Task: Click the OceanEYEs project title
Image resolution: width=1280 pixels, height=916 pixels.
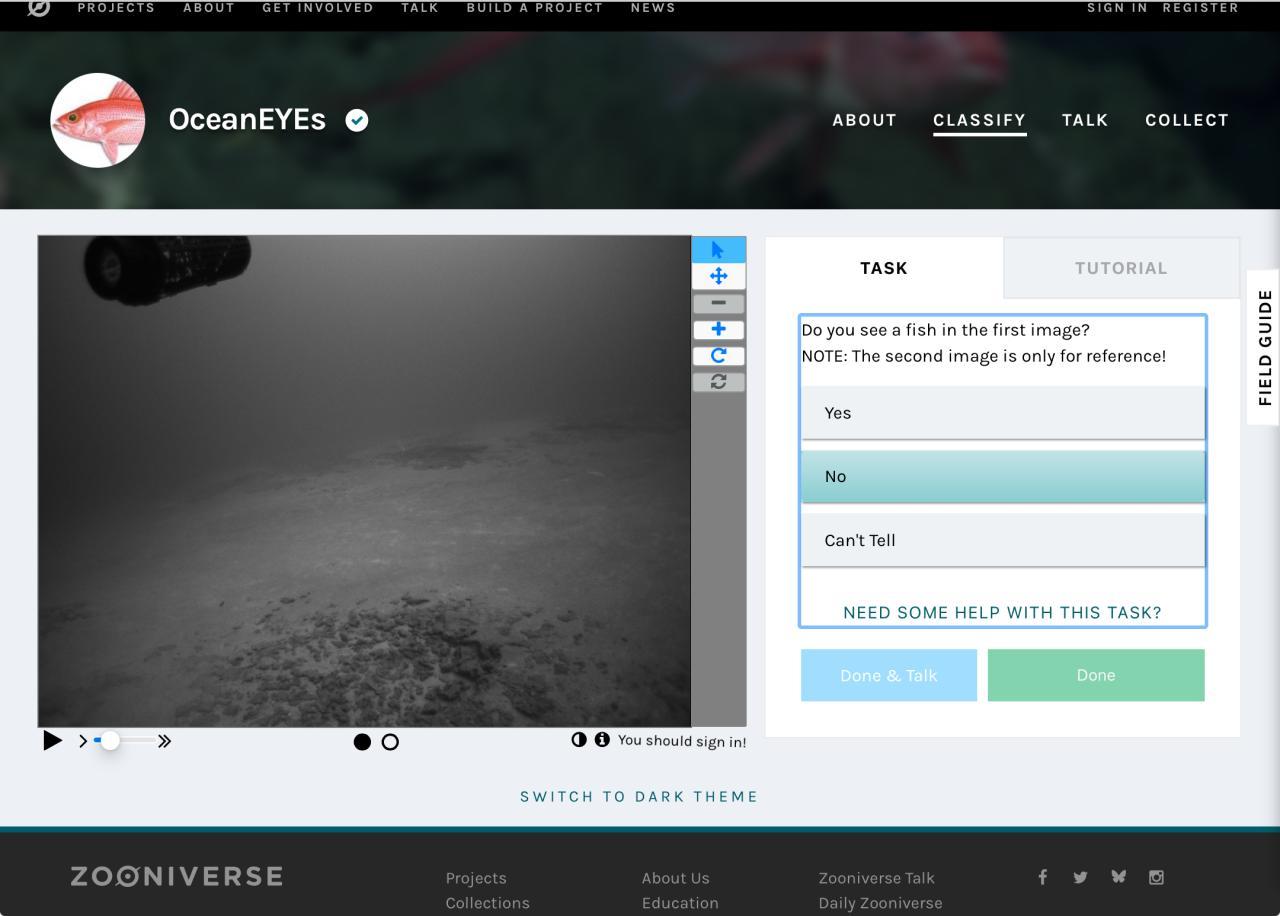Action: click(x=247, y=120)
